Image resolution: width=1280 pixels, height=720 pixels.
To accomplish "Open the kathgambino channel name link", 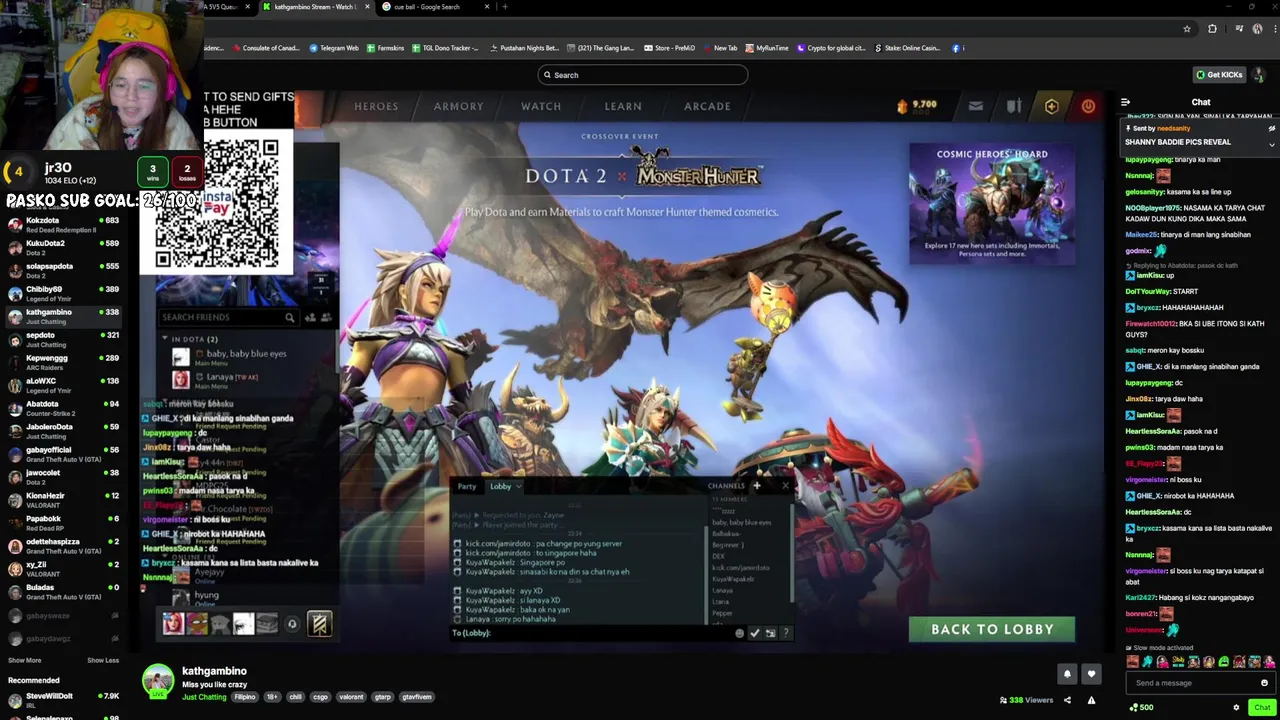I will (x=214, y=671).
